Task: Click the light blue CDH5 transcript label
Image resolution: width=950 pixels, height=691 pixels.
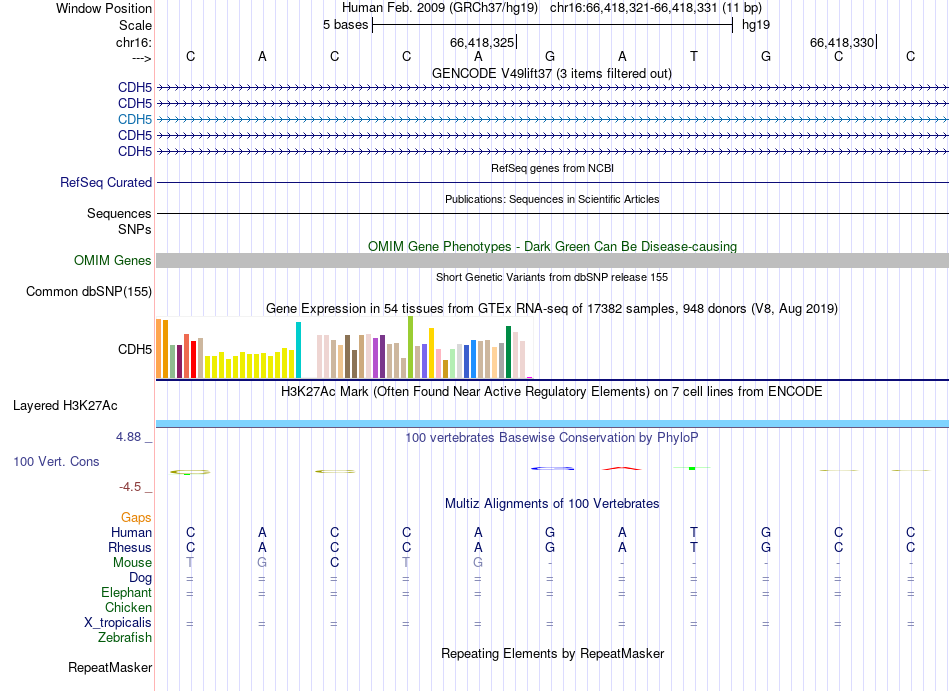Action: 135,119
